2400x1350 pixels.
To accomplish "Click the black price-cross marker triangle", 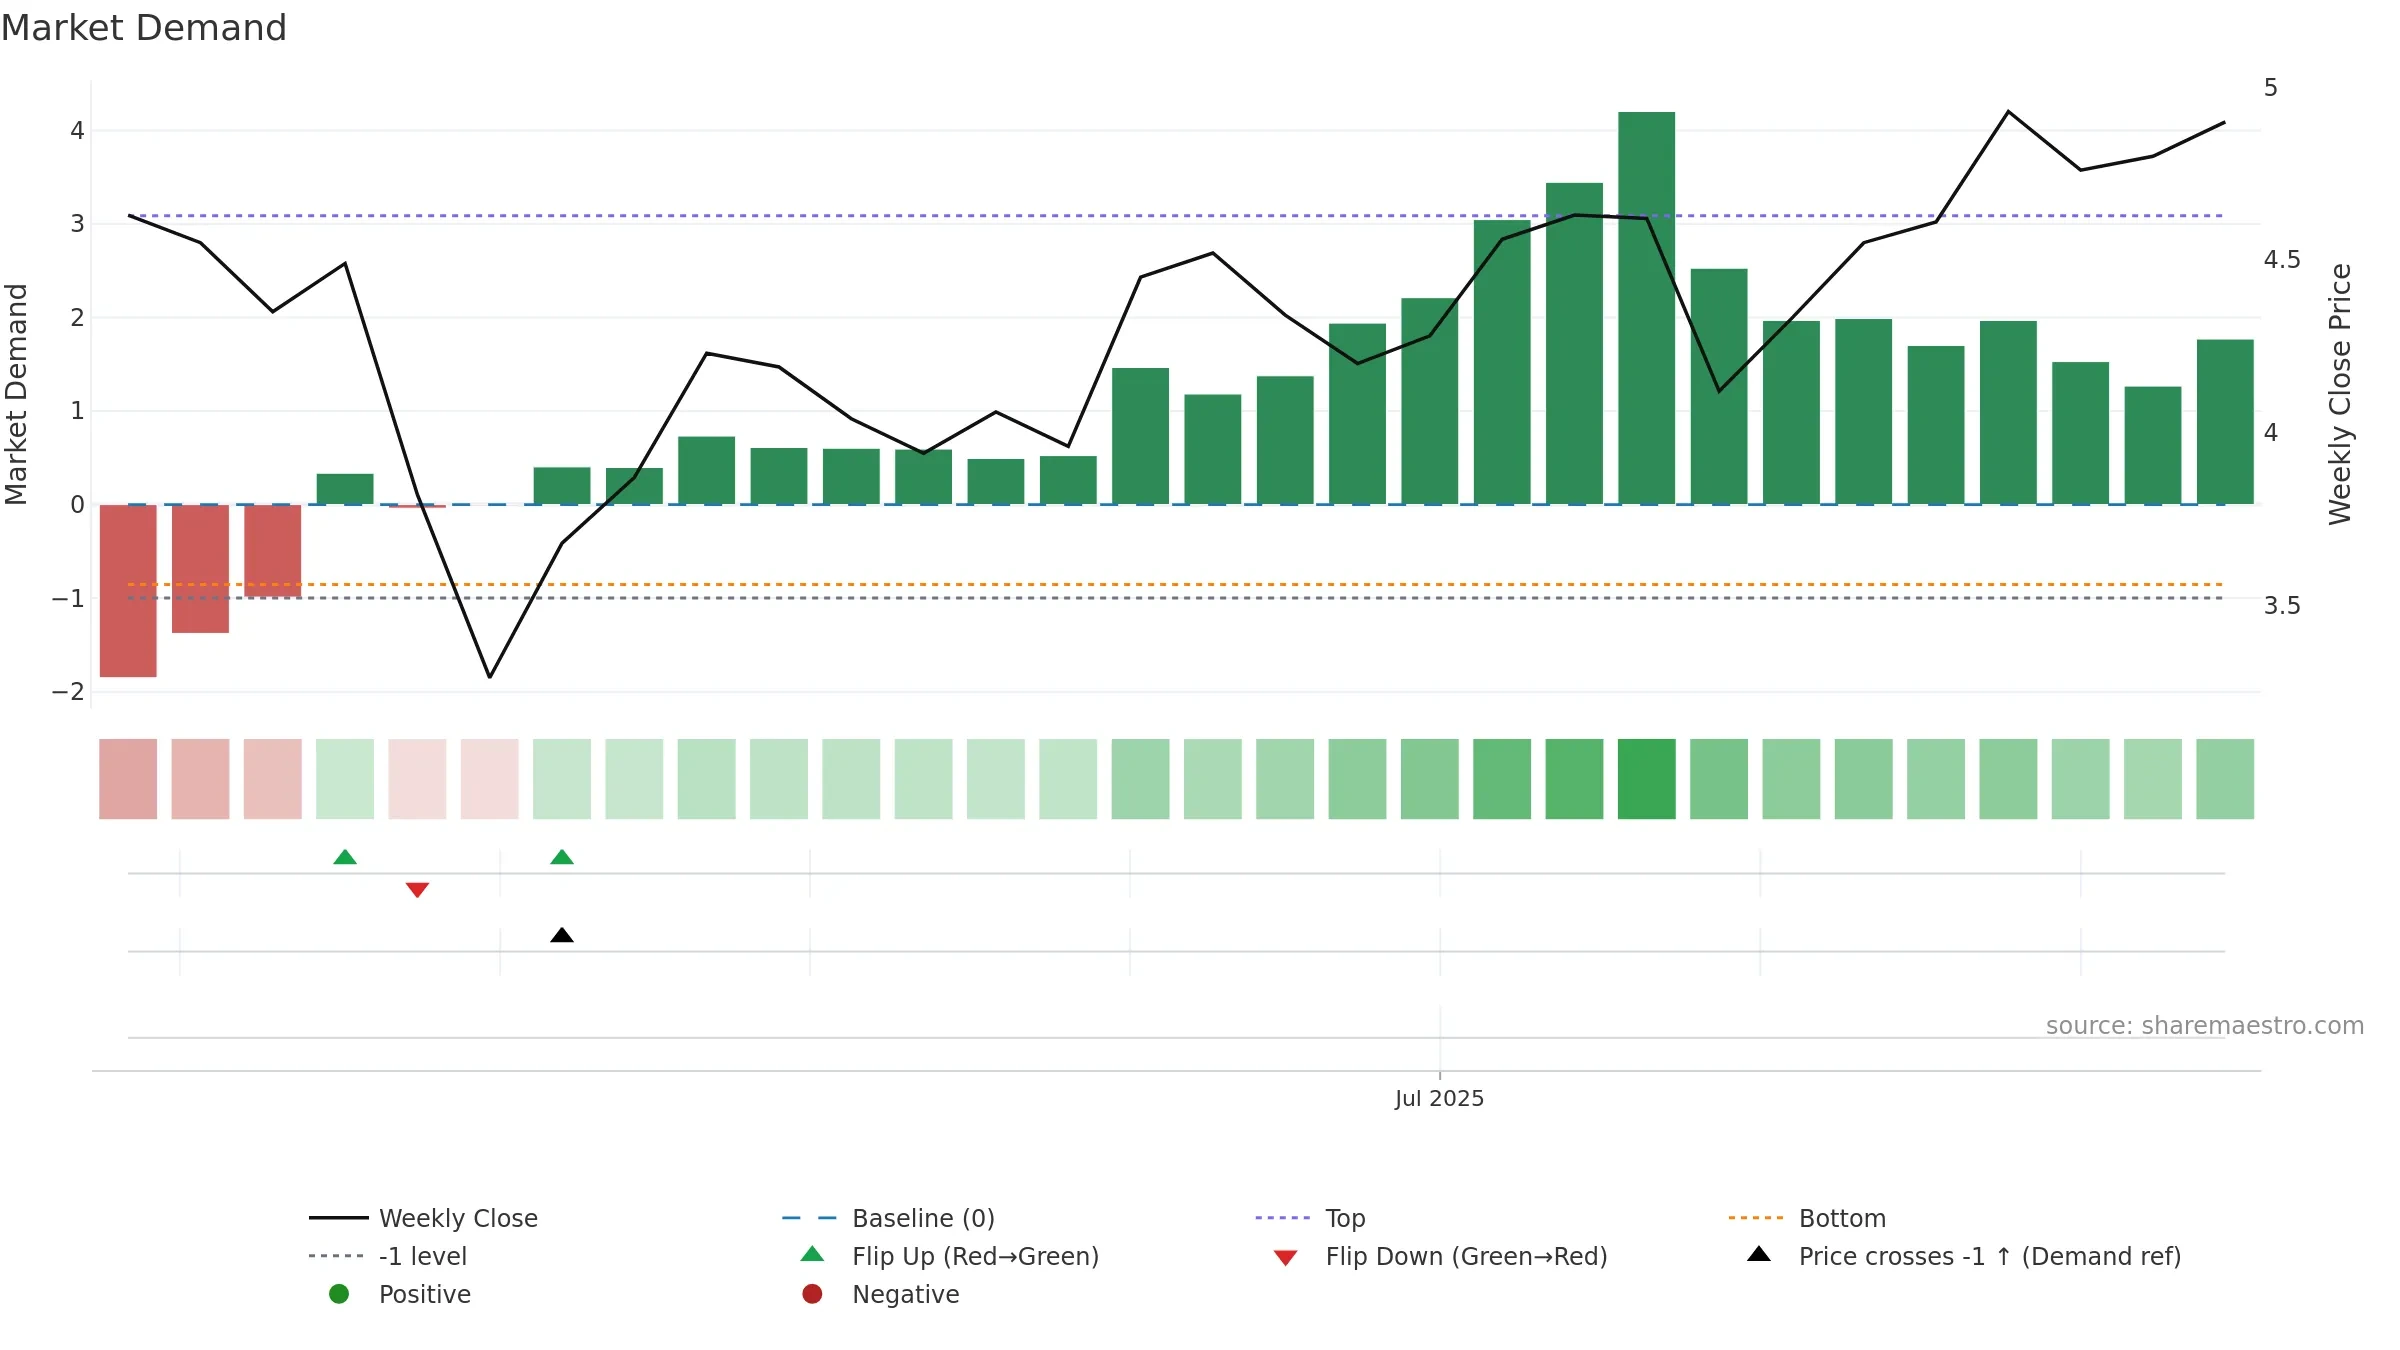I will click(562, 935).
